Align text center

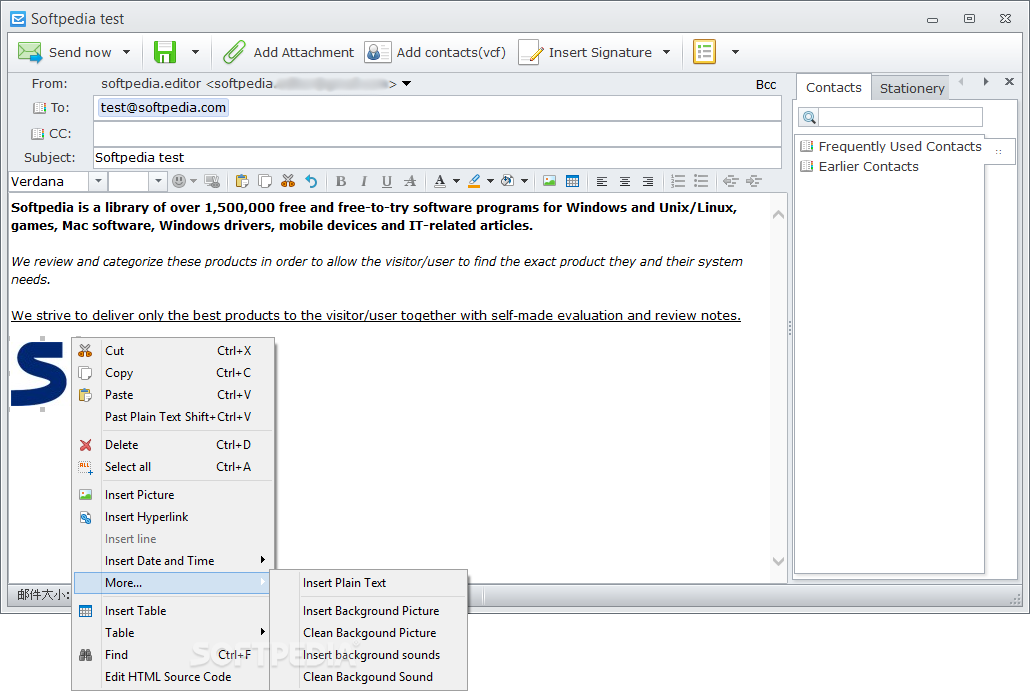[x=625, y=181]
